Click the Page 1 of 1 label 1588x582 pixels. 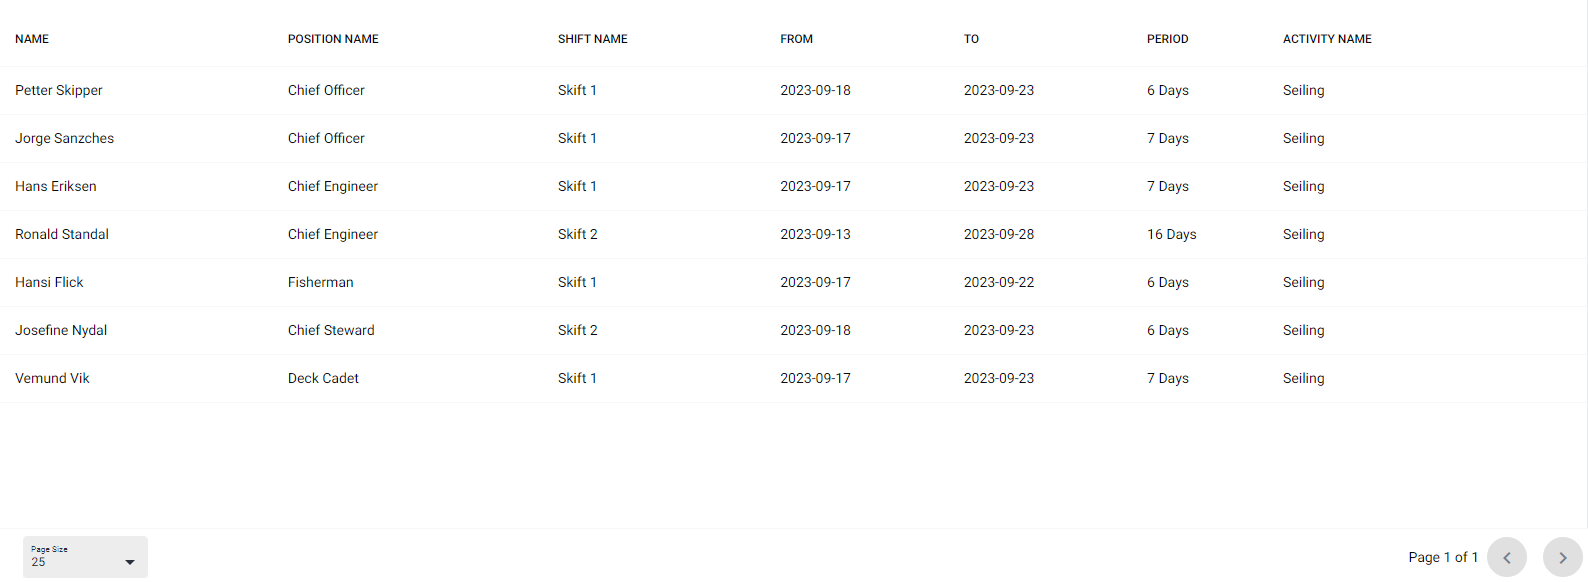click(1443, 557)
